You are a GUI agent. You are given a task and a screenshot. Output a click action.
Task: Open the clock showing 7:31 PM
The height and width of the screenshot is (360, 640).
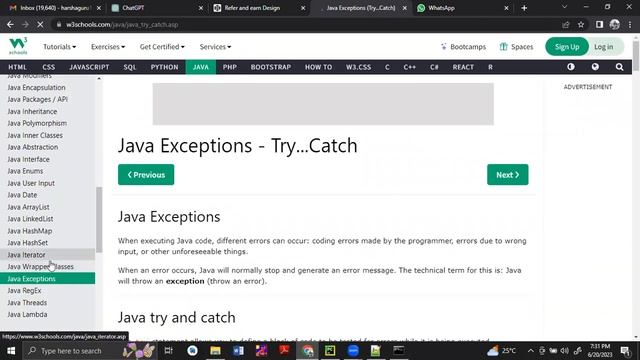pos(600,351)
